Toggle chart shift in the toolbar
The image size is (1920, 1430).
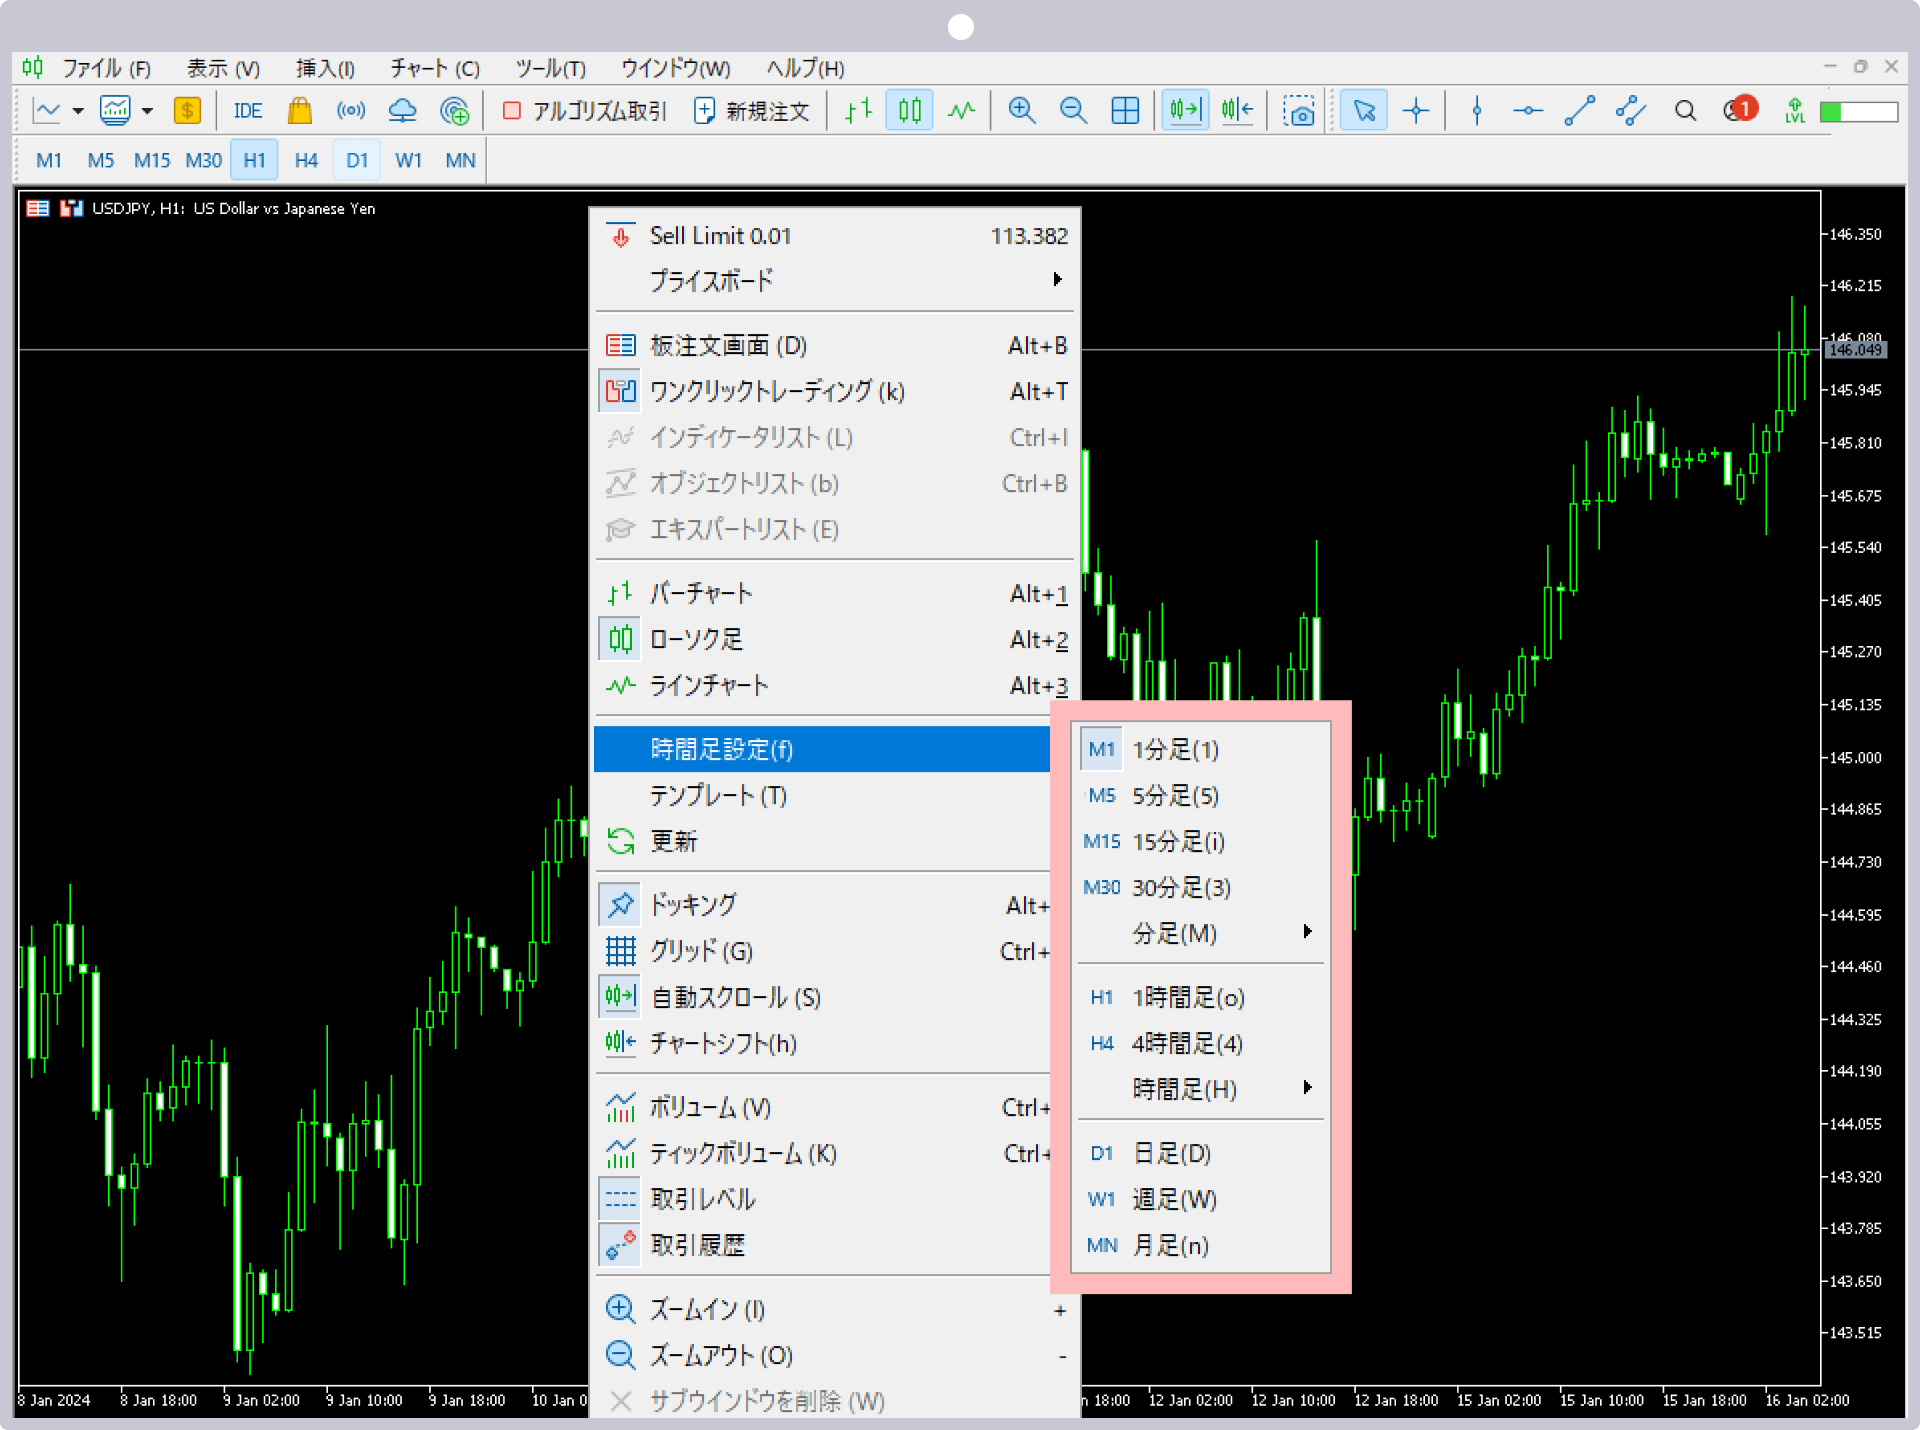[x=1237, y=111]
